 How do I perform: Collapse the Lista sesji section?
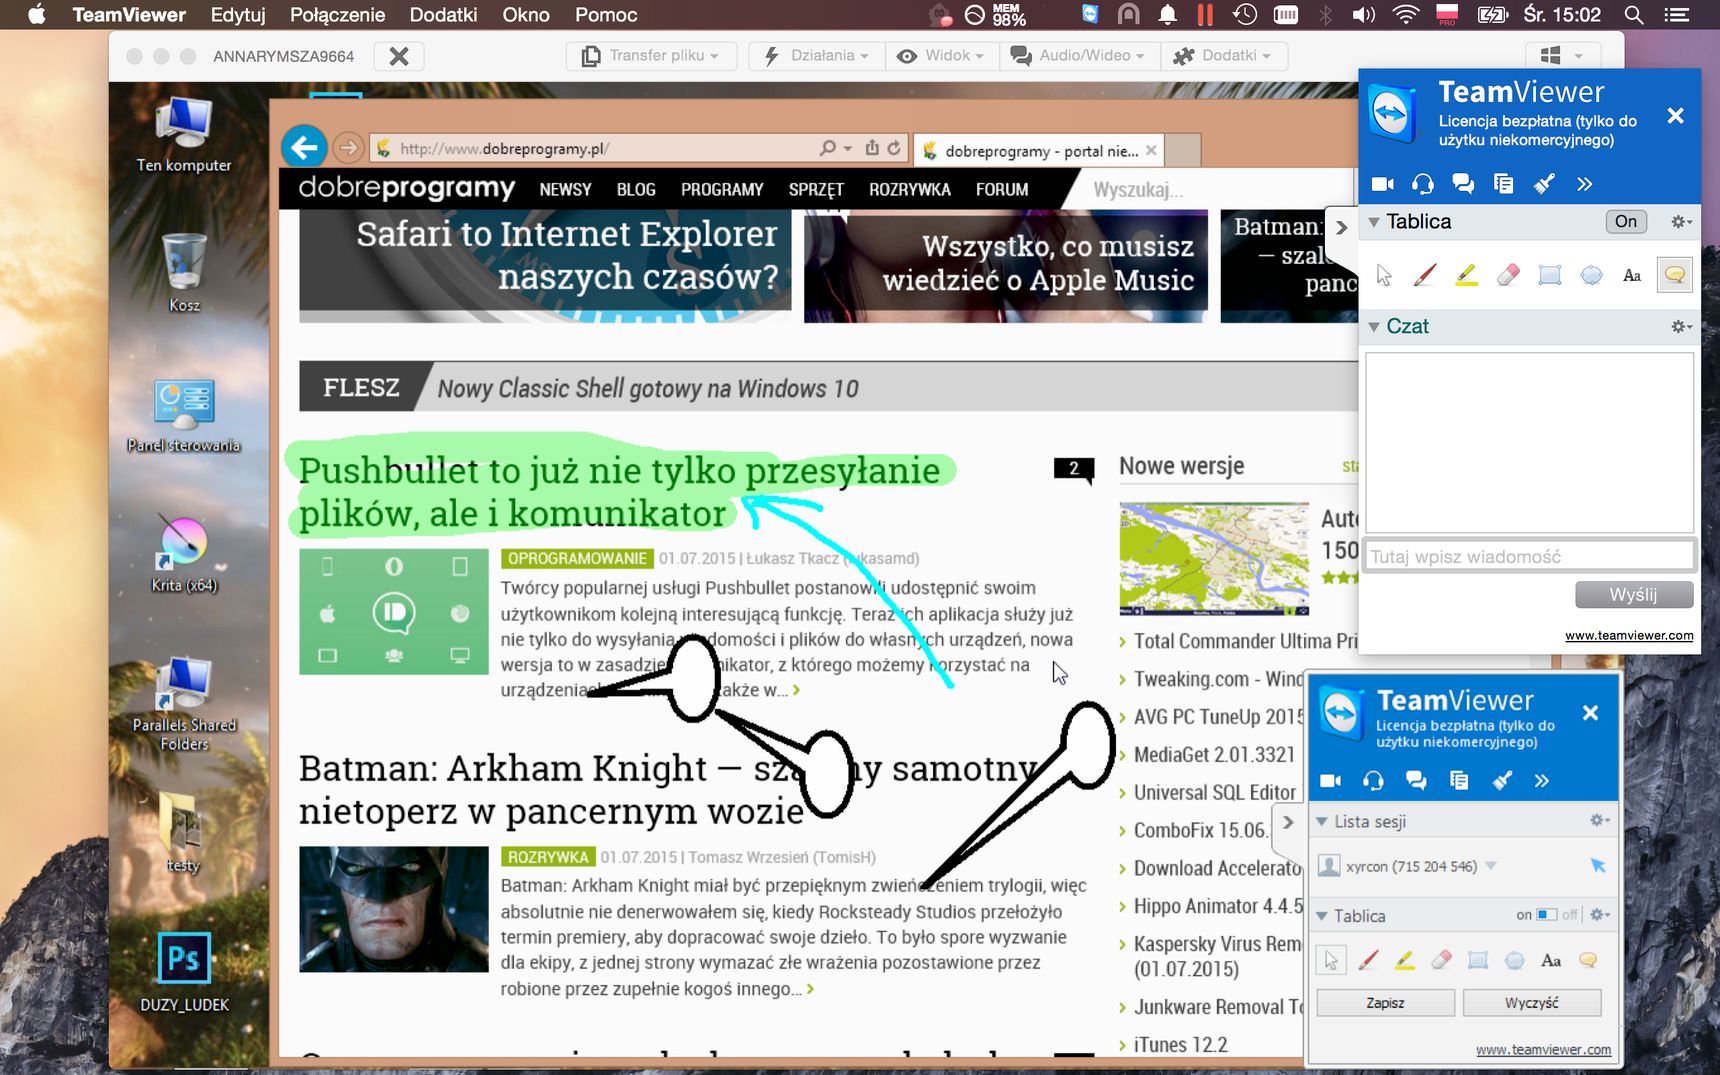pyautogui.click(x=1322, y=822)
